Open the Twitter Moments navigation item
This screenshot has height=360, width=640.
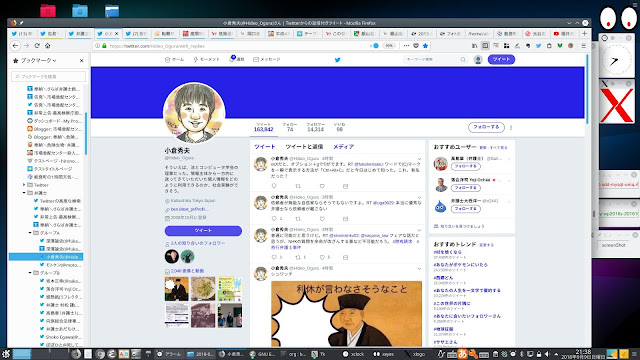click(207, 60)
